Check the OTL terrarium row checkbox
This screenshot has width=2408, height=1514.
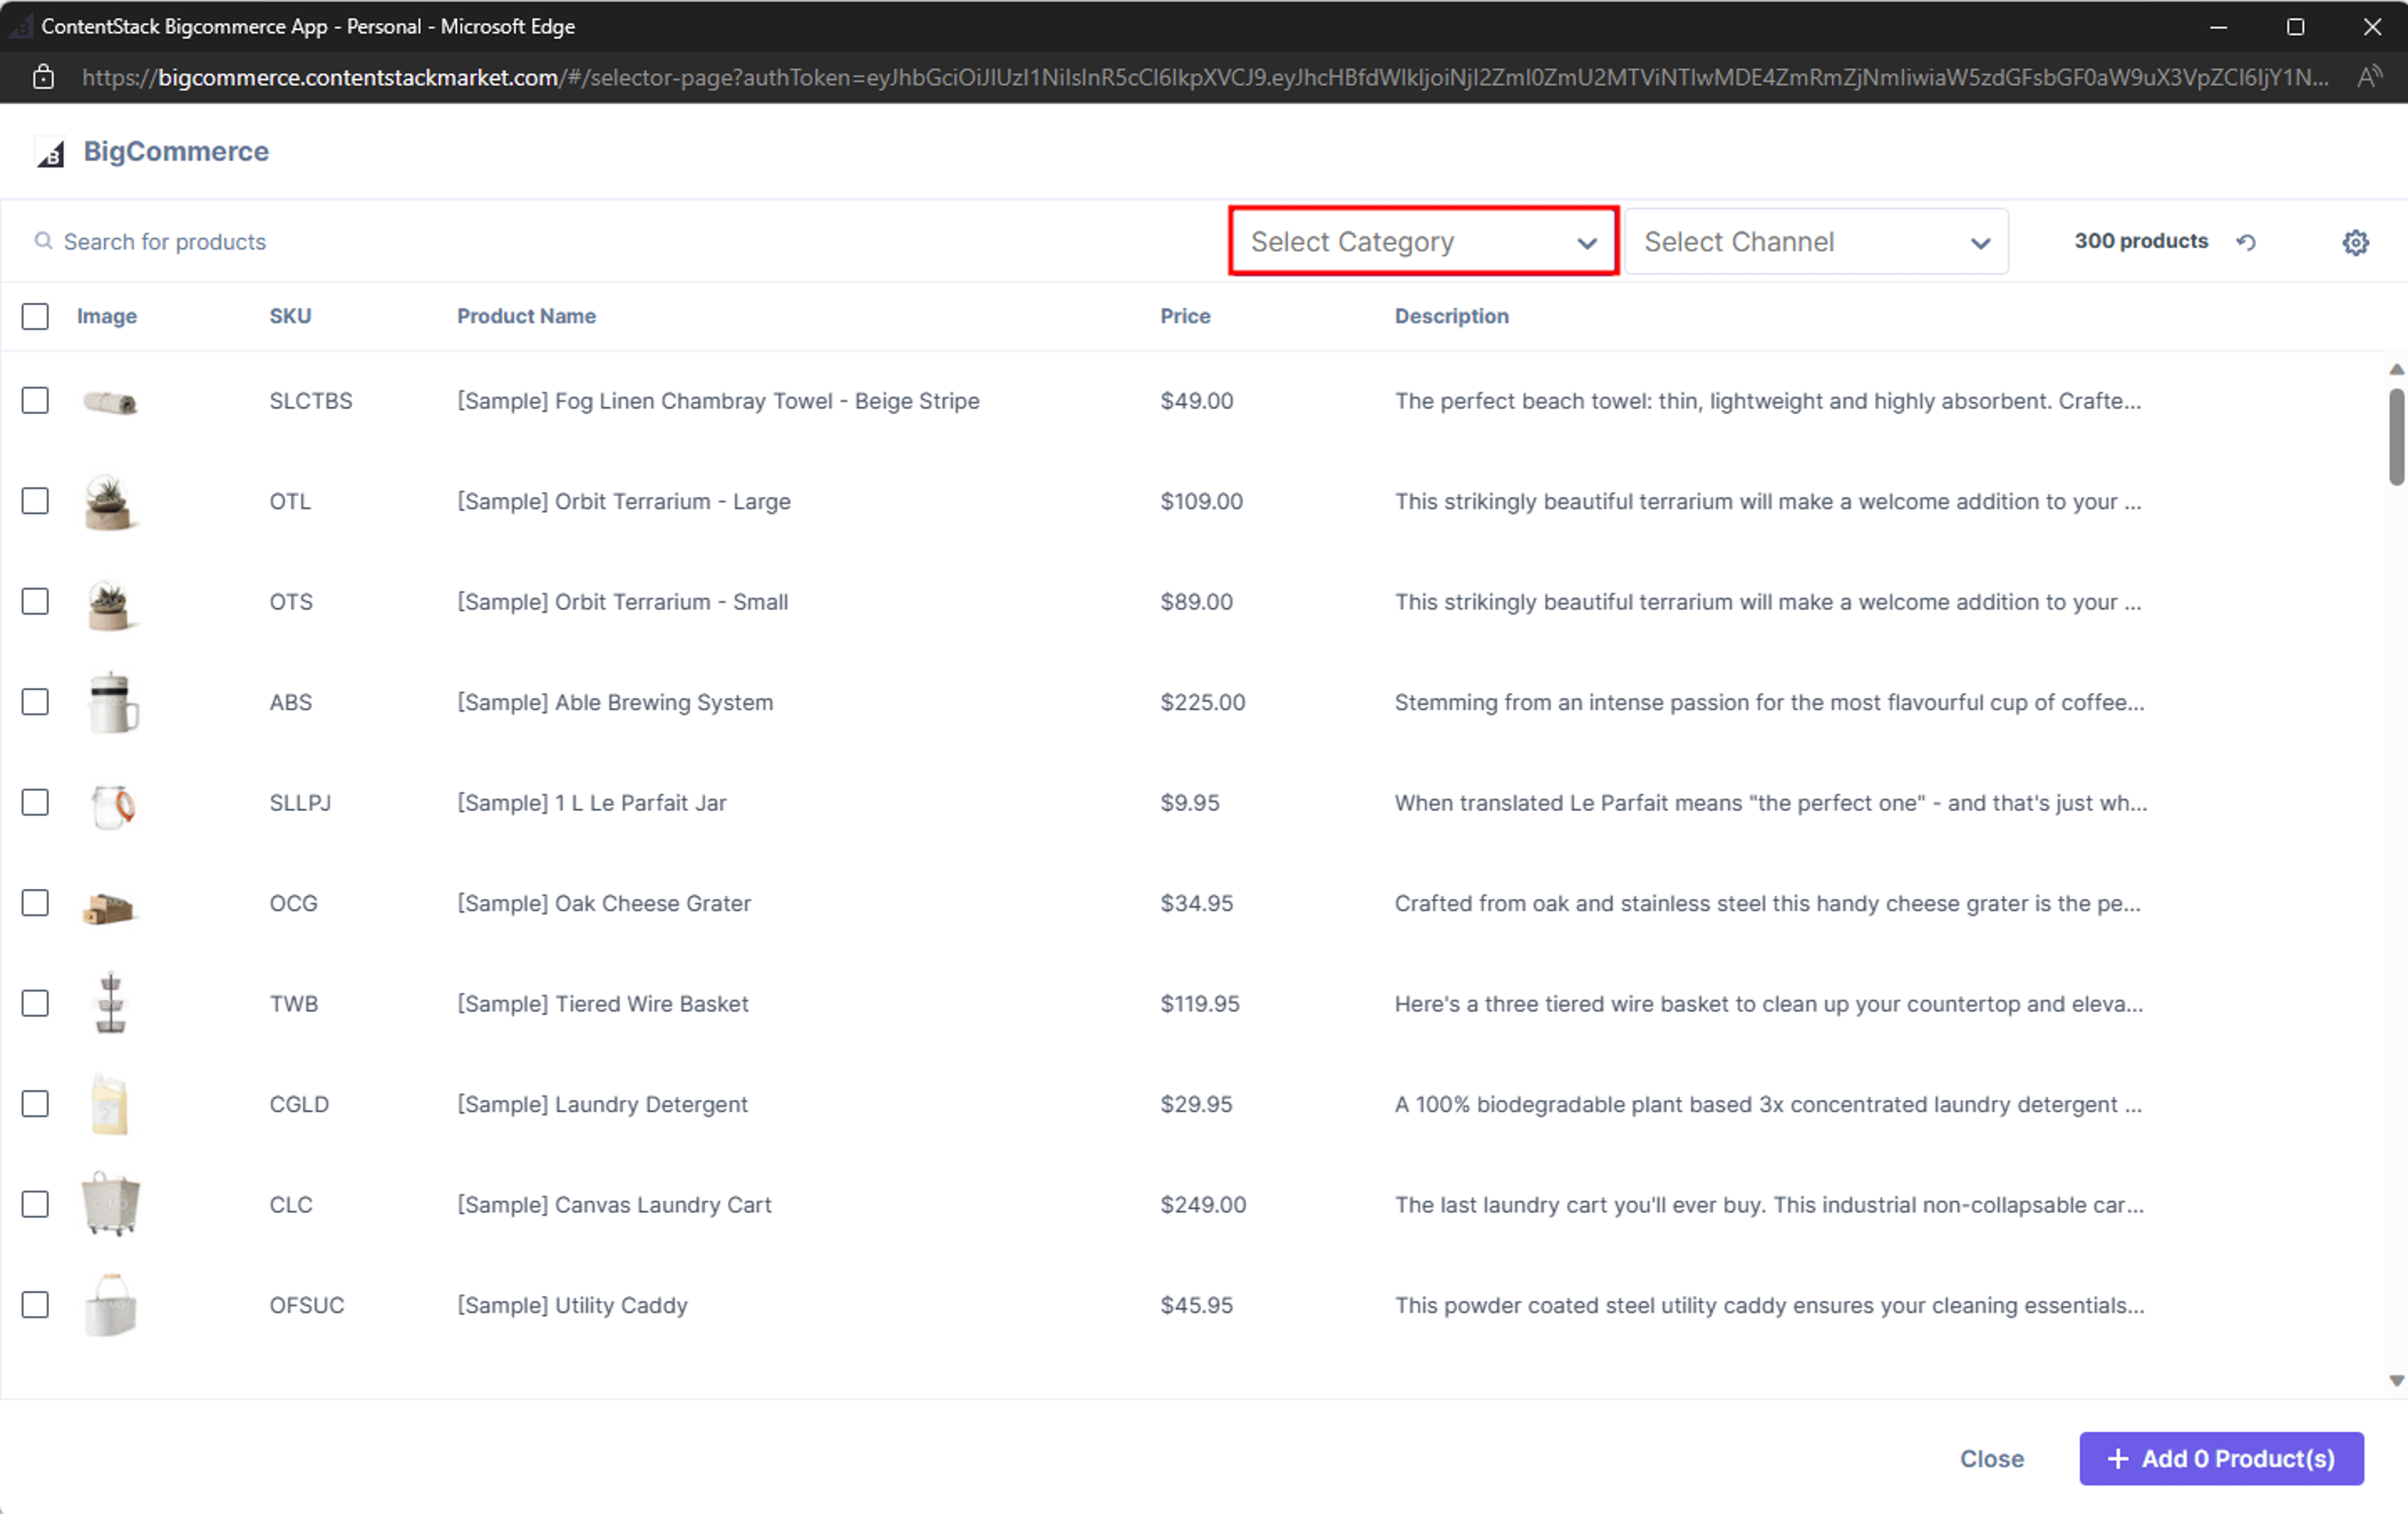coord(35,501)
